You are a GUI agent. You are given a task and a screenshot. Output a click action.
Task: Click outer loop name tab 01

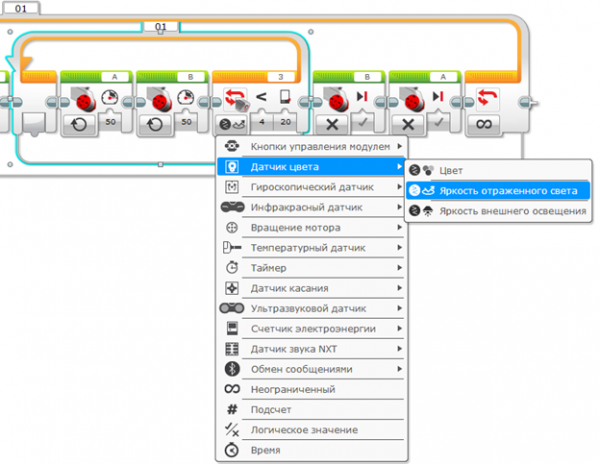click(x=21, y=8)
